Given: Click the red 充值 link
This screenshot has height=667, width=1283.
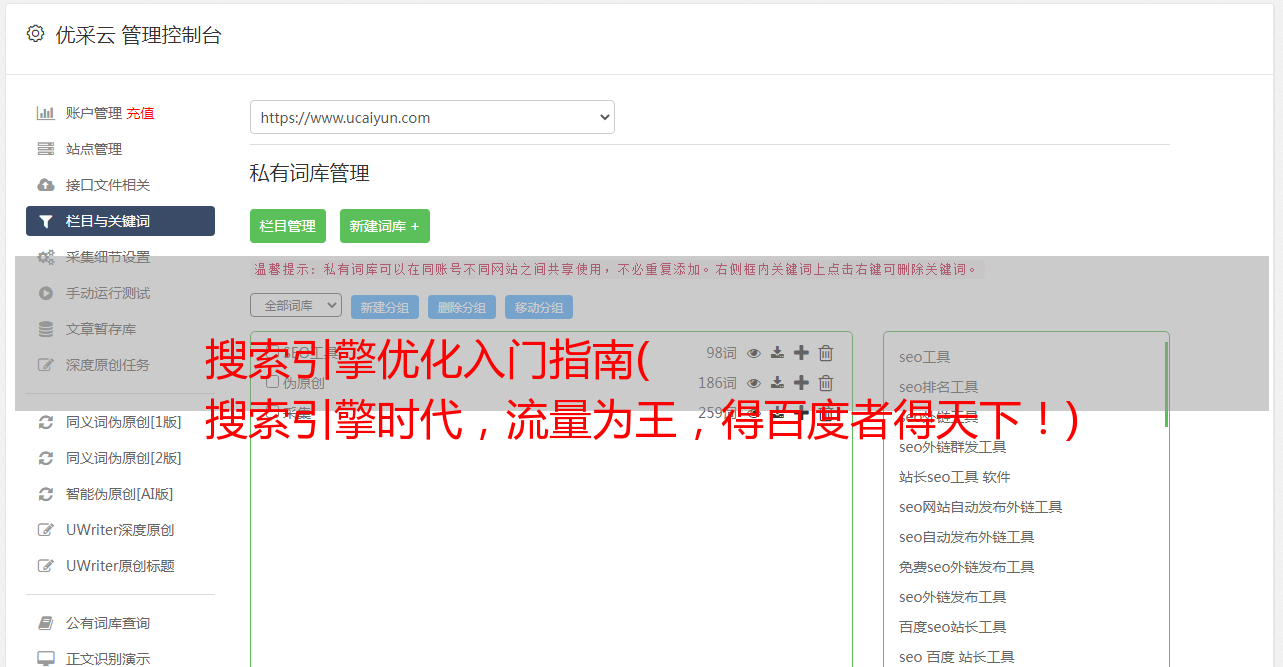Looking at the screenshot, I should click(140, 113).
